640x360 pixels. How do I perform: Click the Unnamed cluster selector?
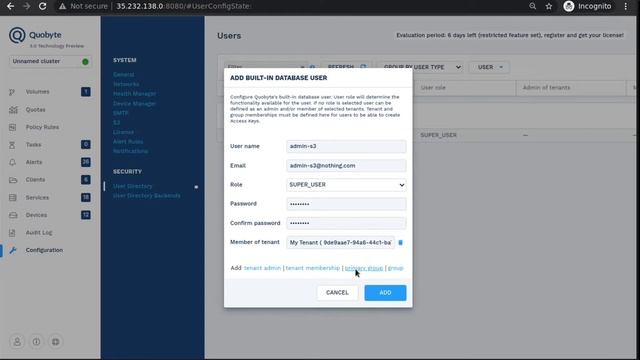(50, 61)
